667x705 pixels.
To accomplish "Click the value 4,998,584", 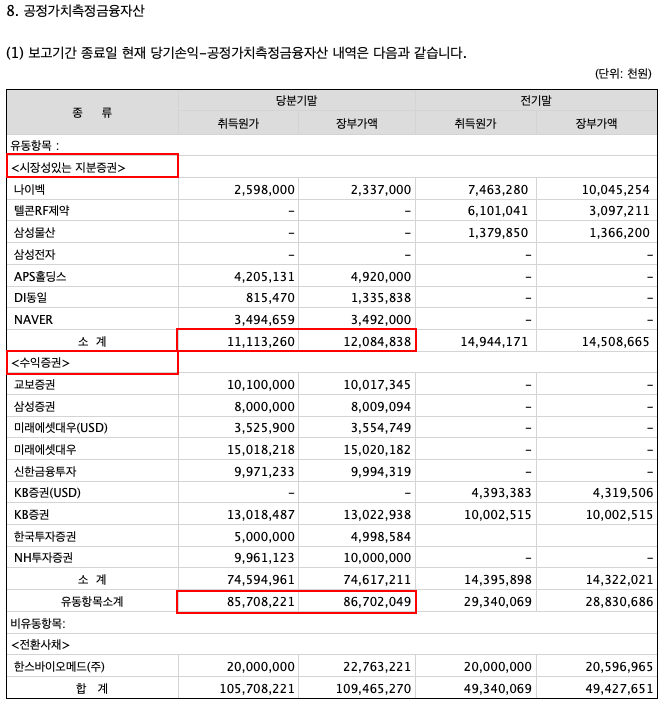I will pyautogui.click(x=381, y=537).
